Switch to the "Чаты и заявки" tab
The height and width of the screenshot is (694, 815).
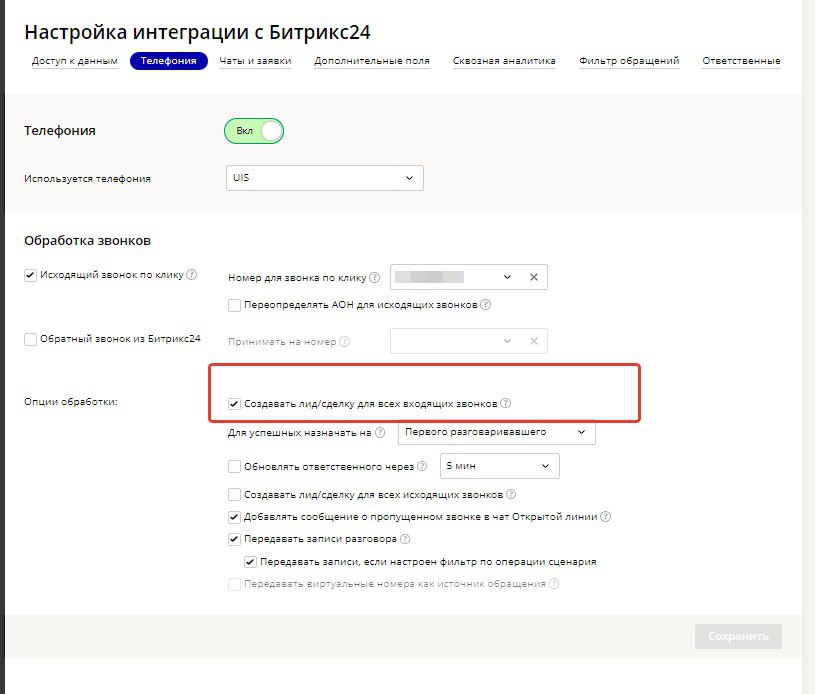[x=255, y=61]
